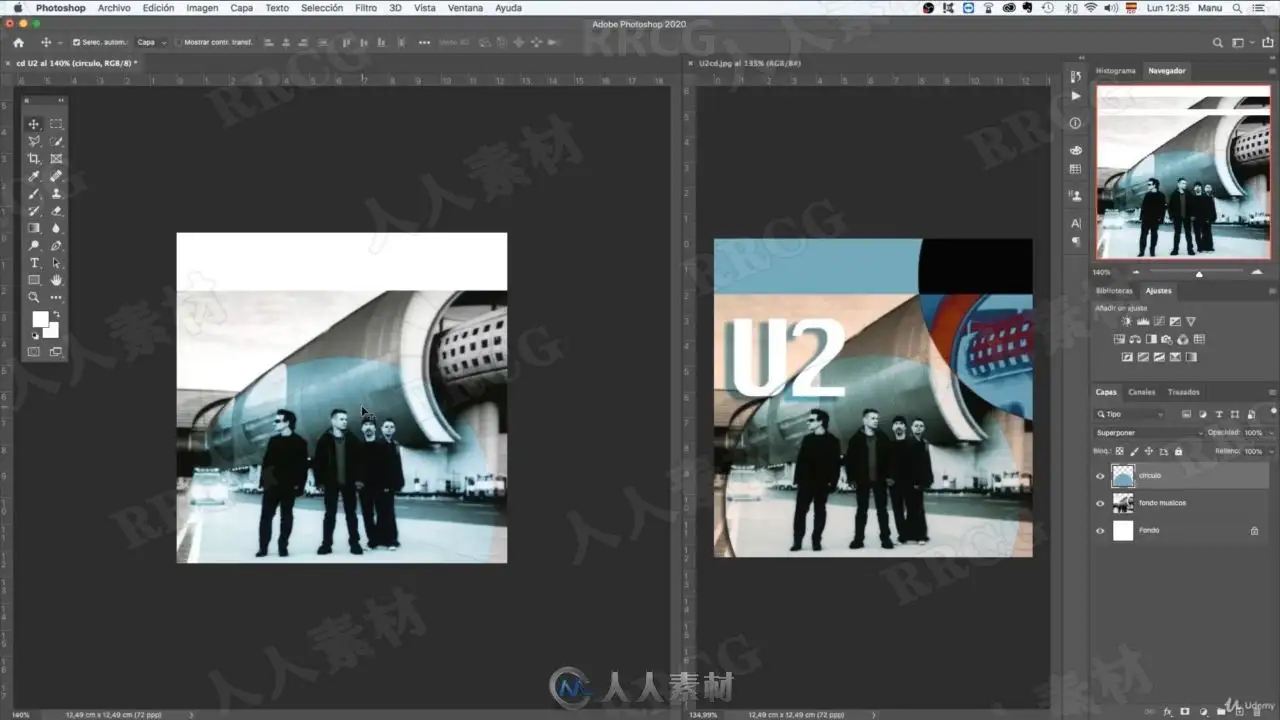The width and height of the screenshot is (1280, 720).
Task: Toggle lock all padlock in Bloq. row
Action: coord(1178,451)
